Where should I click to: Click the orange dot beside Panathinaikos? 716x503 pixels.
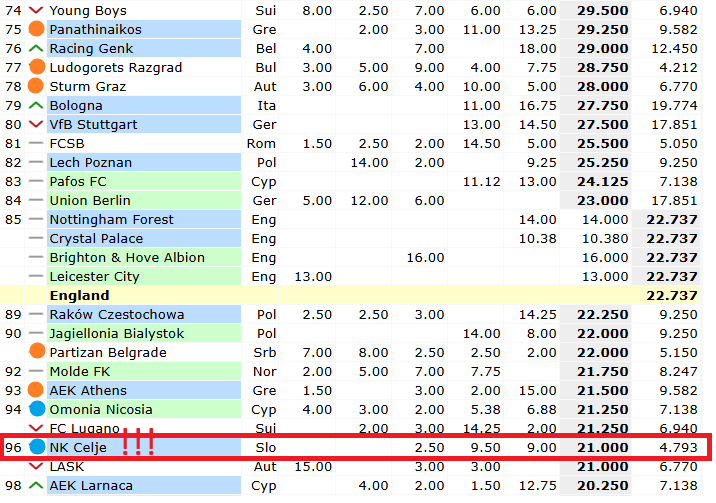[36, 29]
